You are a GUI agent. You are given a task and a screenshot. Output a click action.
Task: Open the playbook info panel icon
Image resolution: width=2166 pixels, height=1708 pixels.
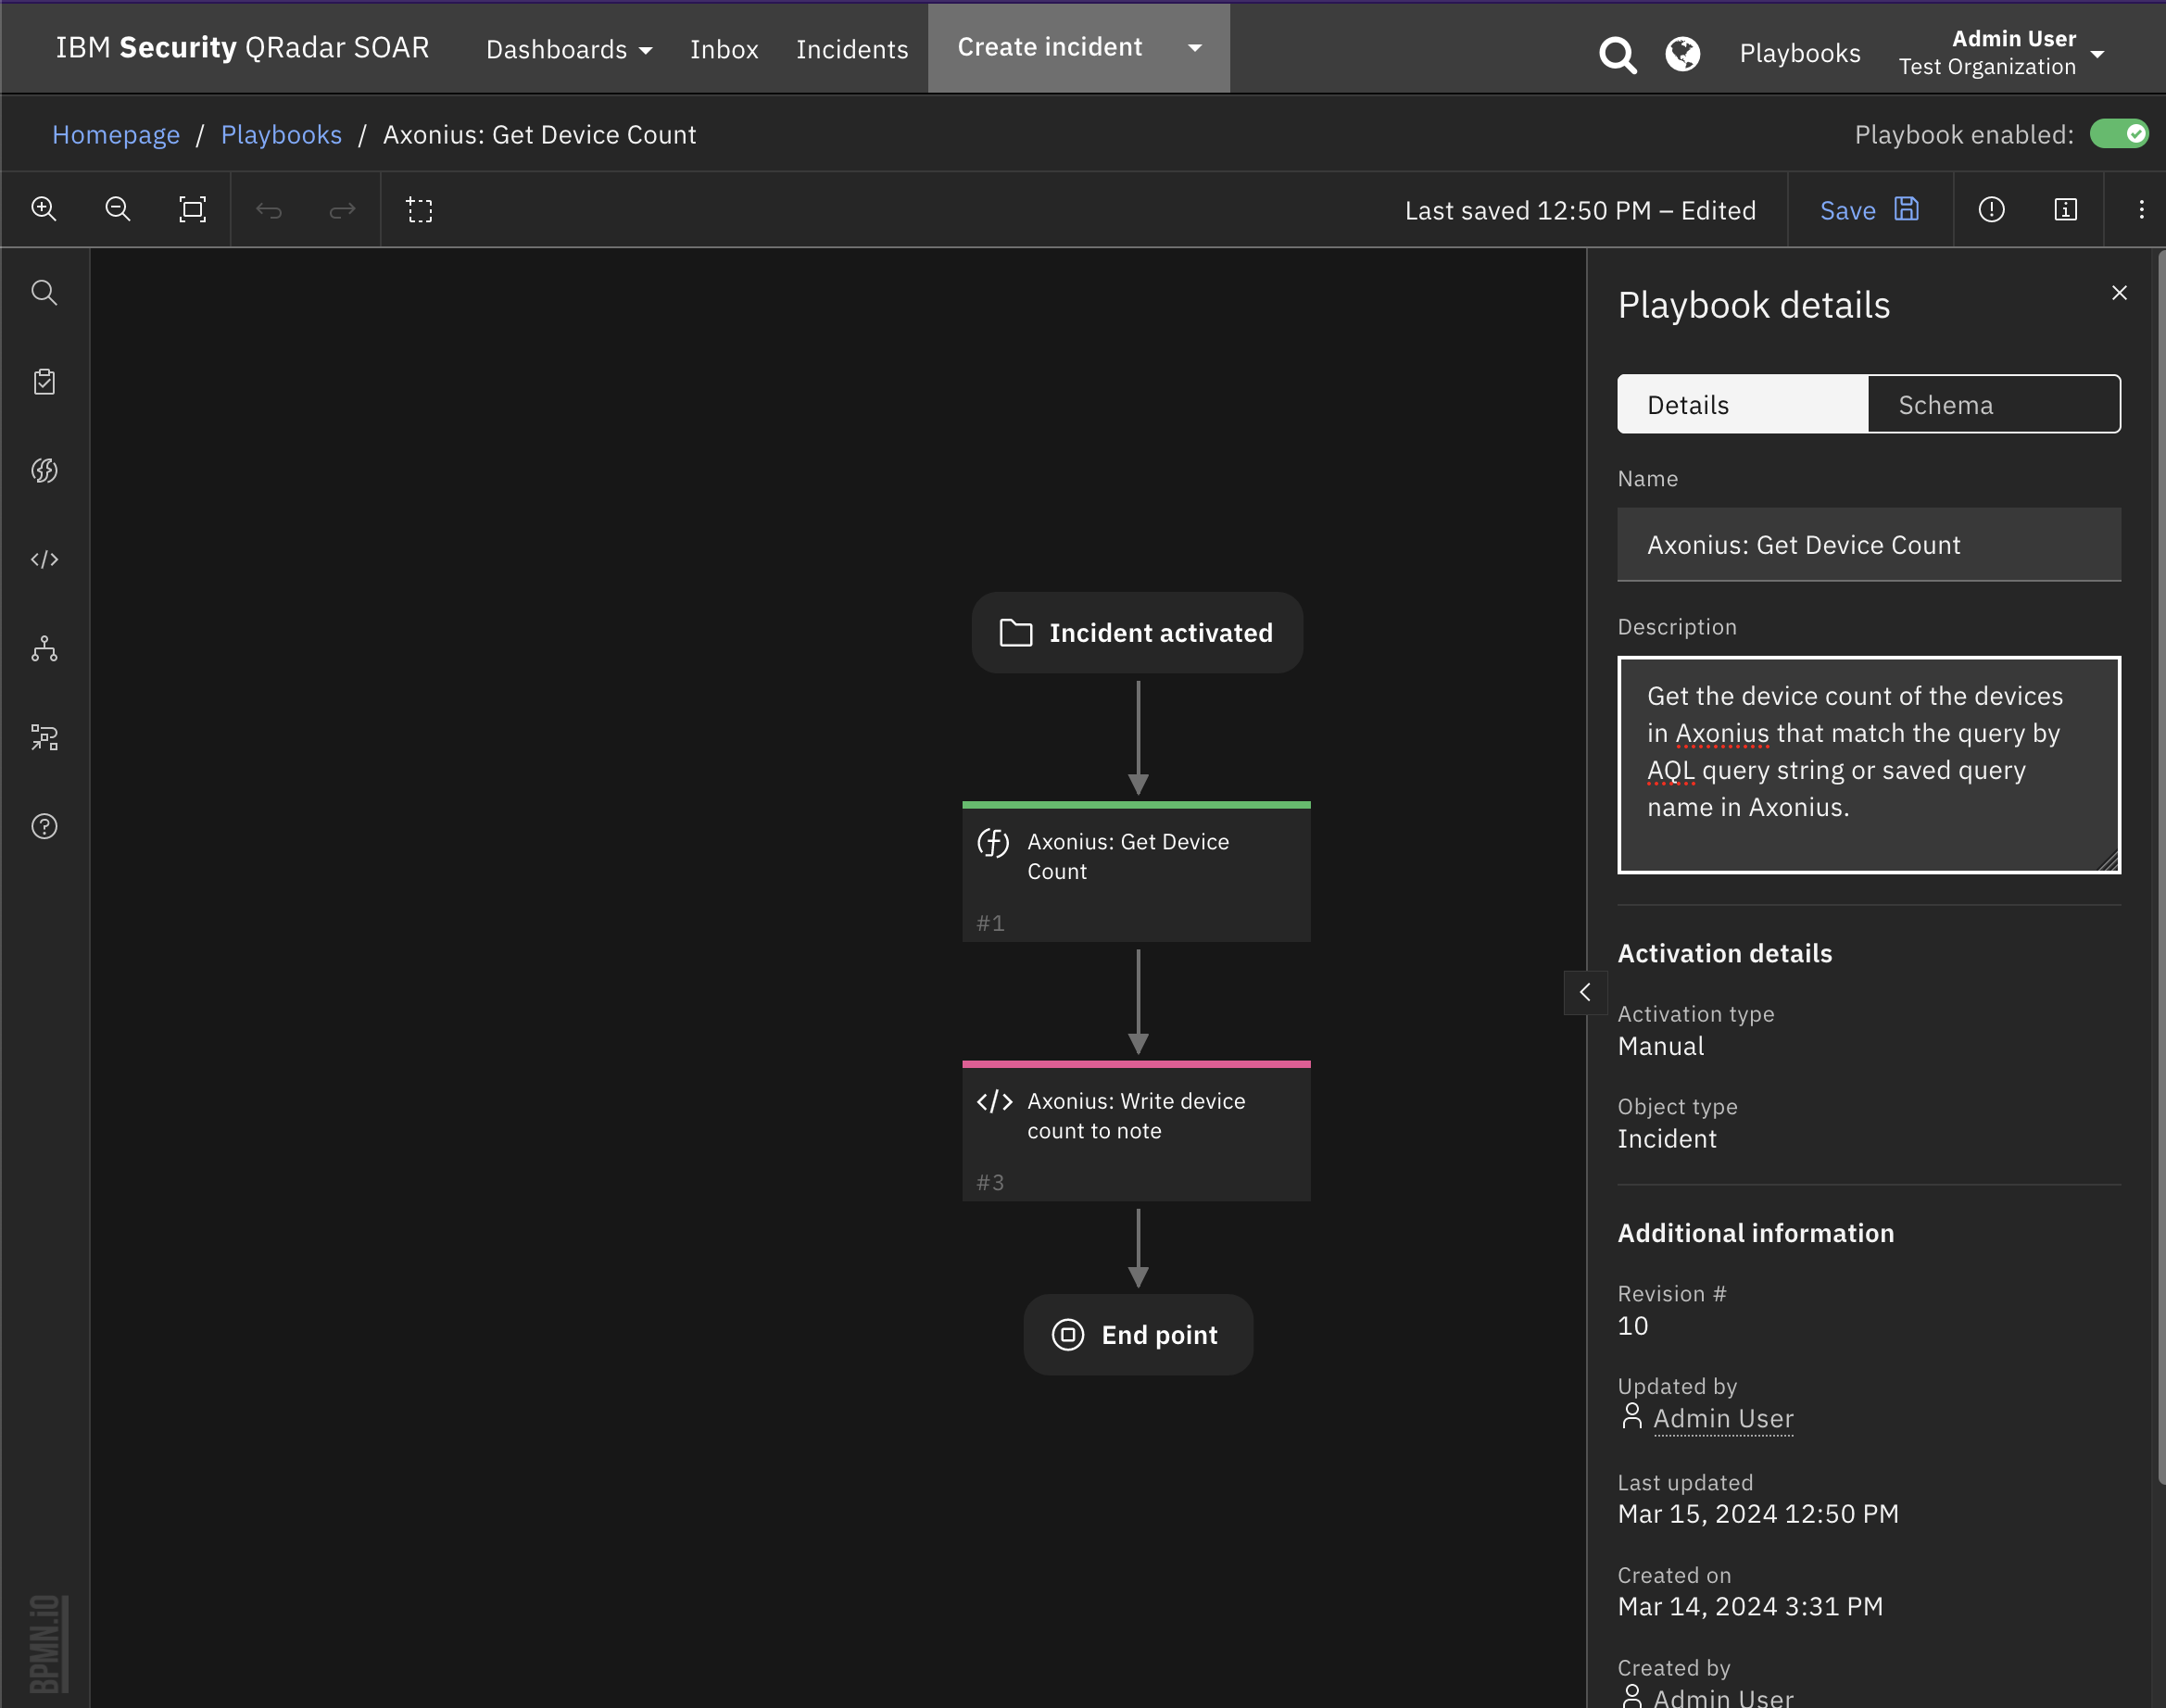(2065, 209)
